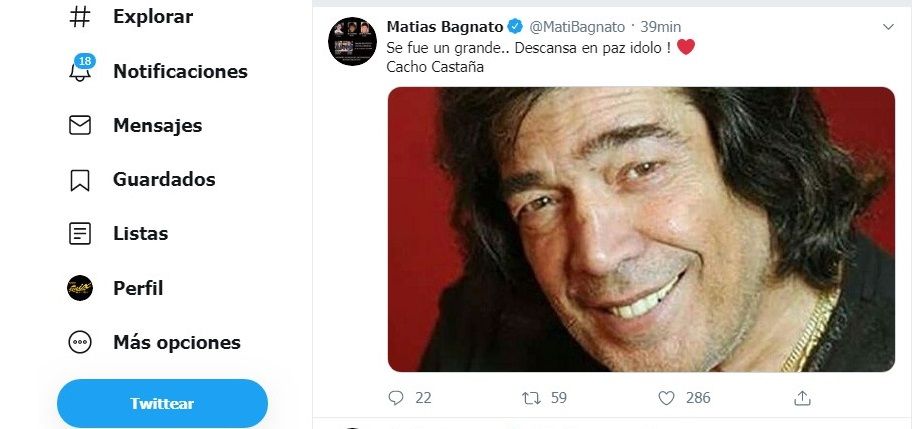Click the Más opciones ellipsis icon

tap(80, 342)
